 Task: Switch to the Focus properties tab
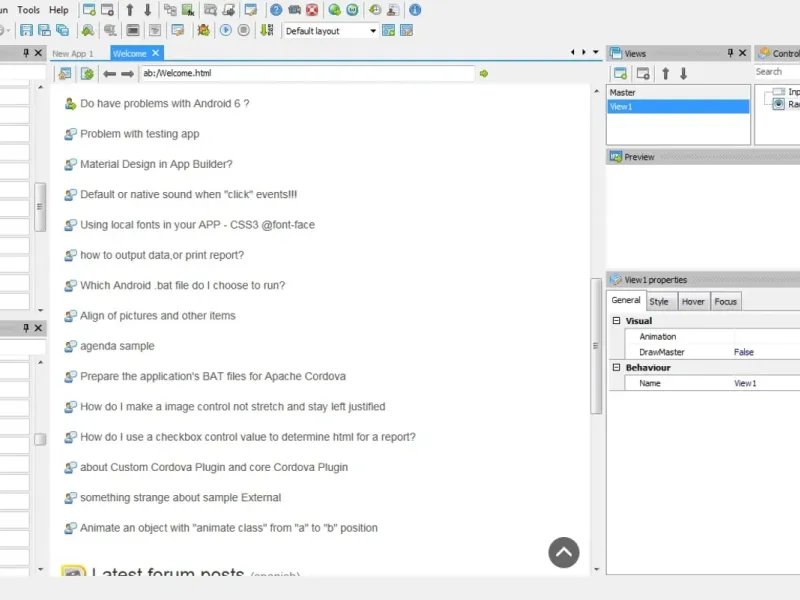tap(726, 302)
